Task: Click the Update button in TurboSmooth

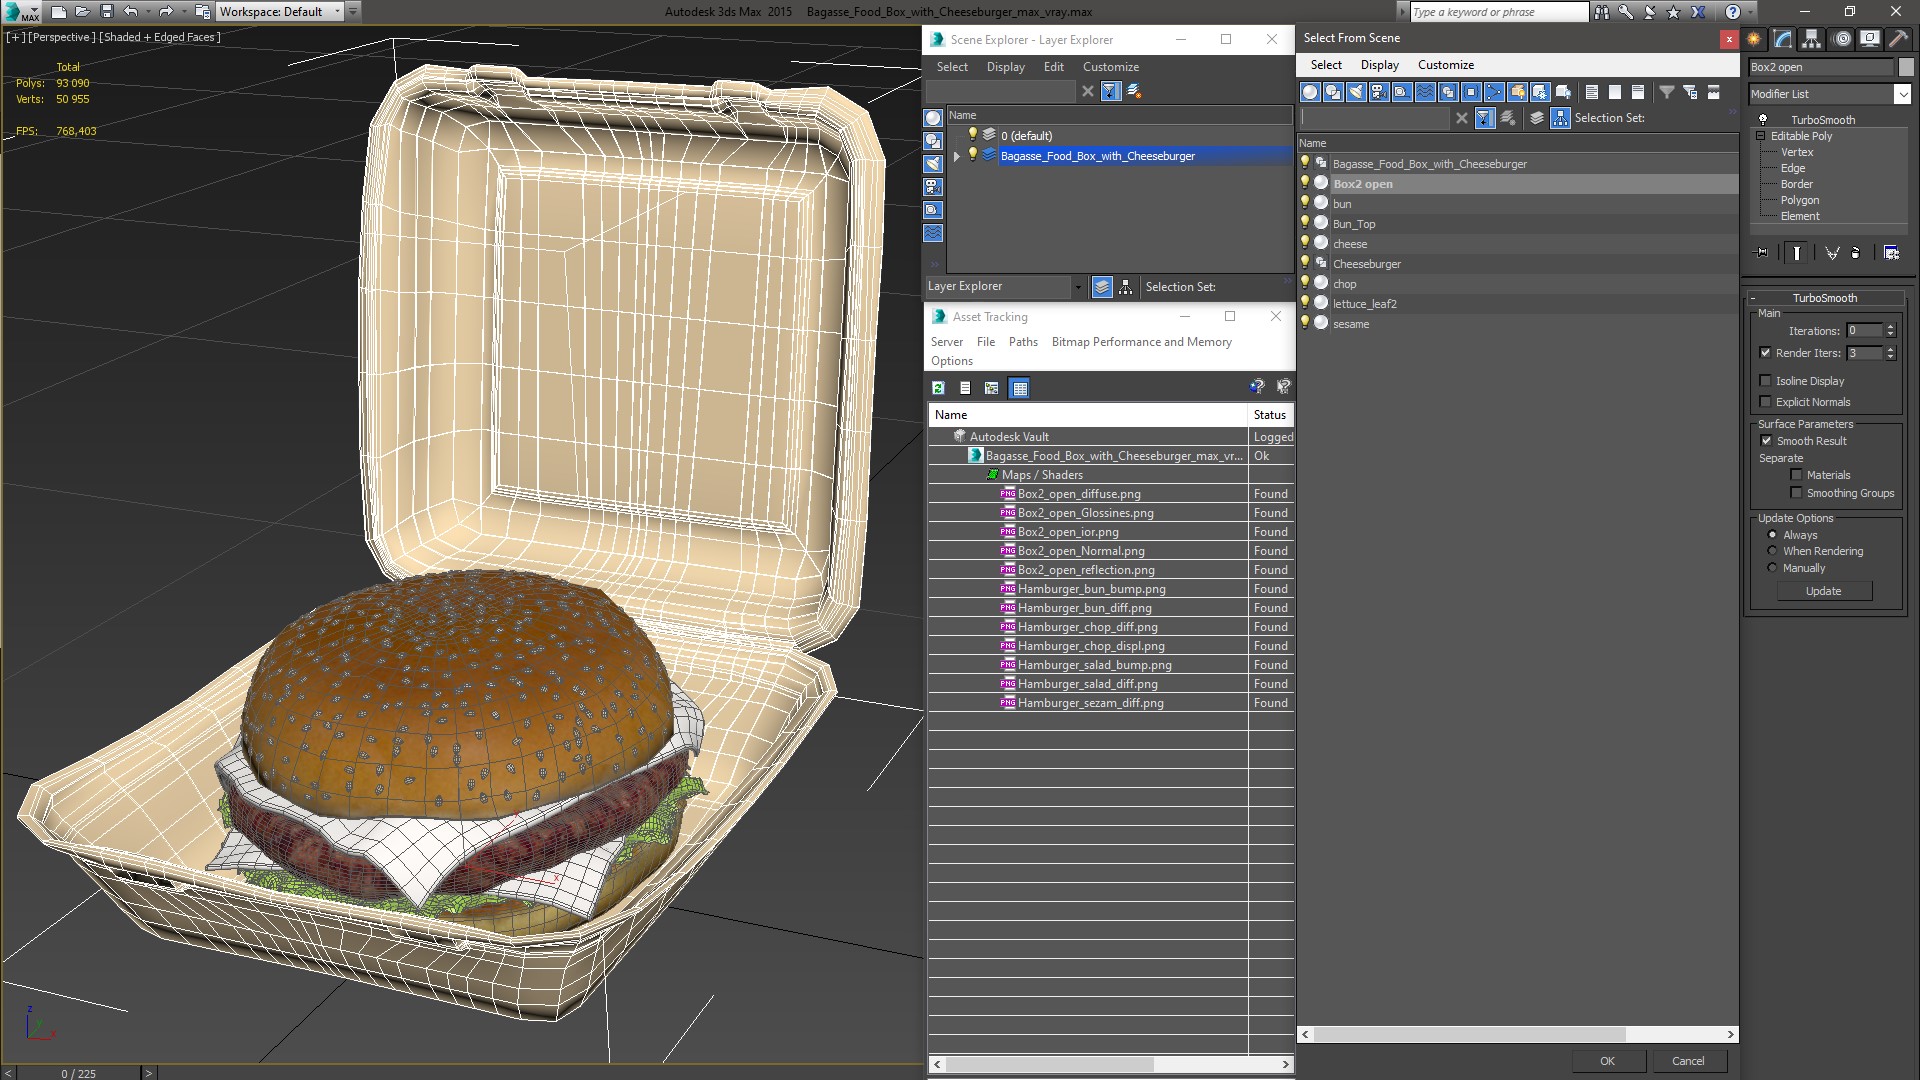Action: (1823, 591)
